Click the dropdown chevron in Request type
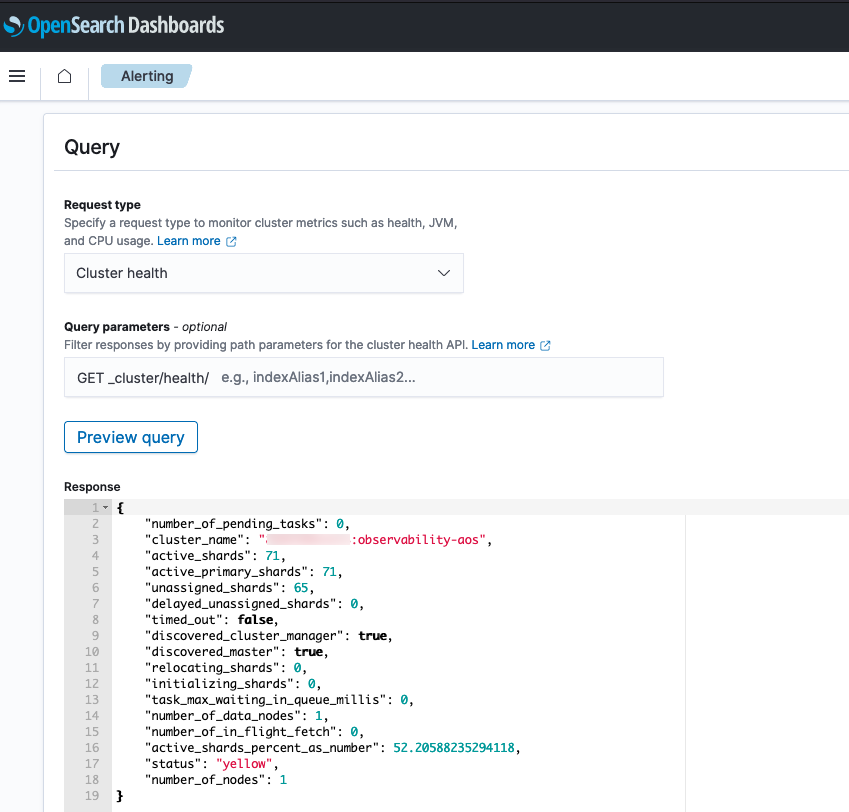 445,273
